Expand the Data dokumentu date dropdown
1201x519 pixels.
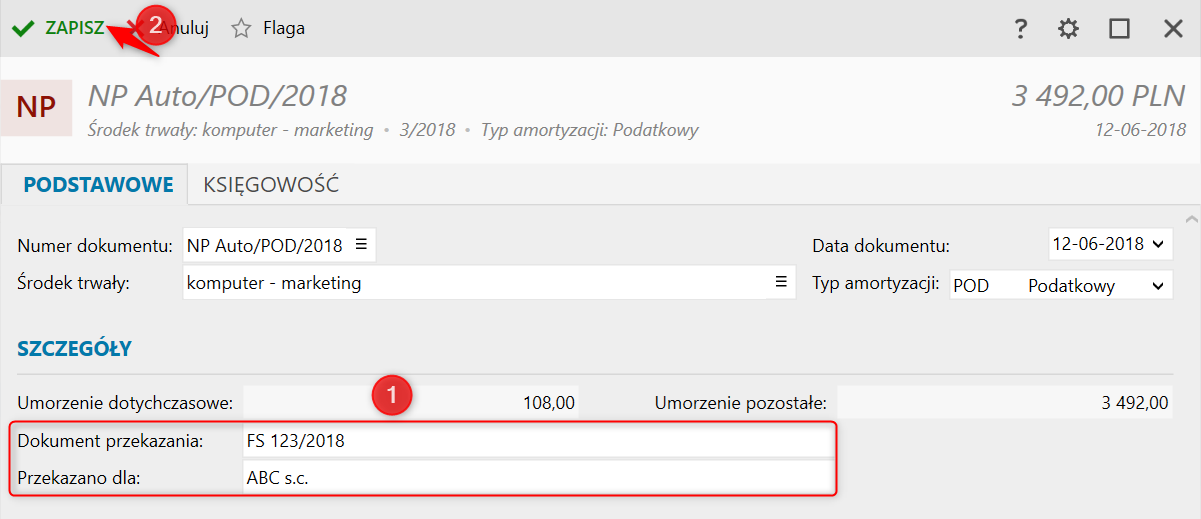1159,244
